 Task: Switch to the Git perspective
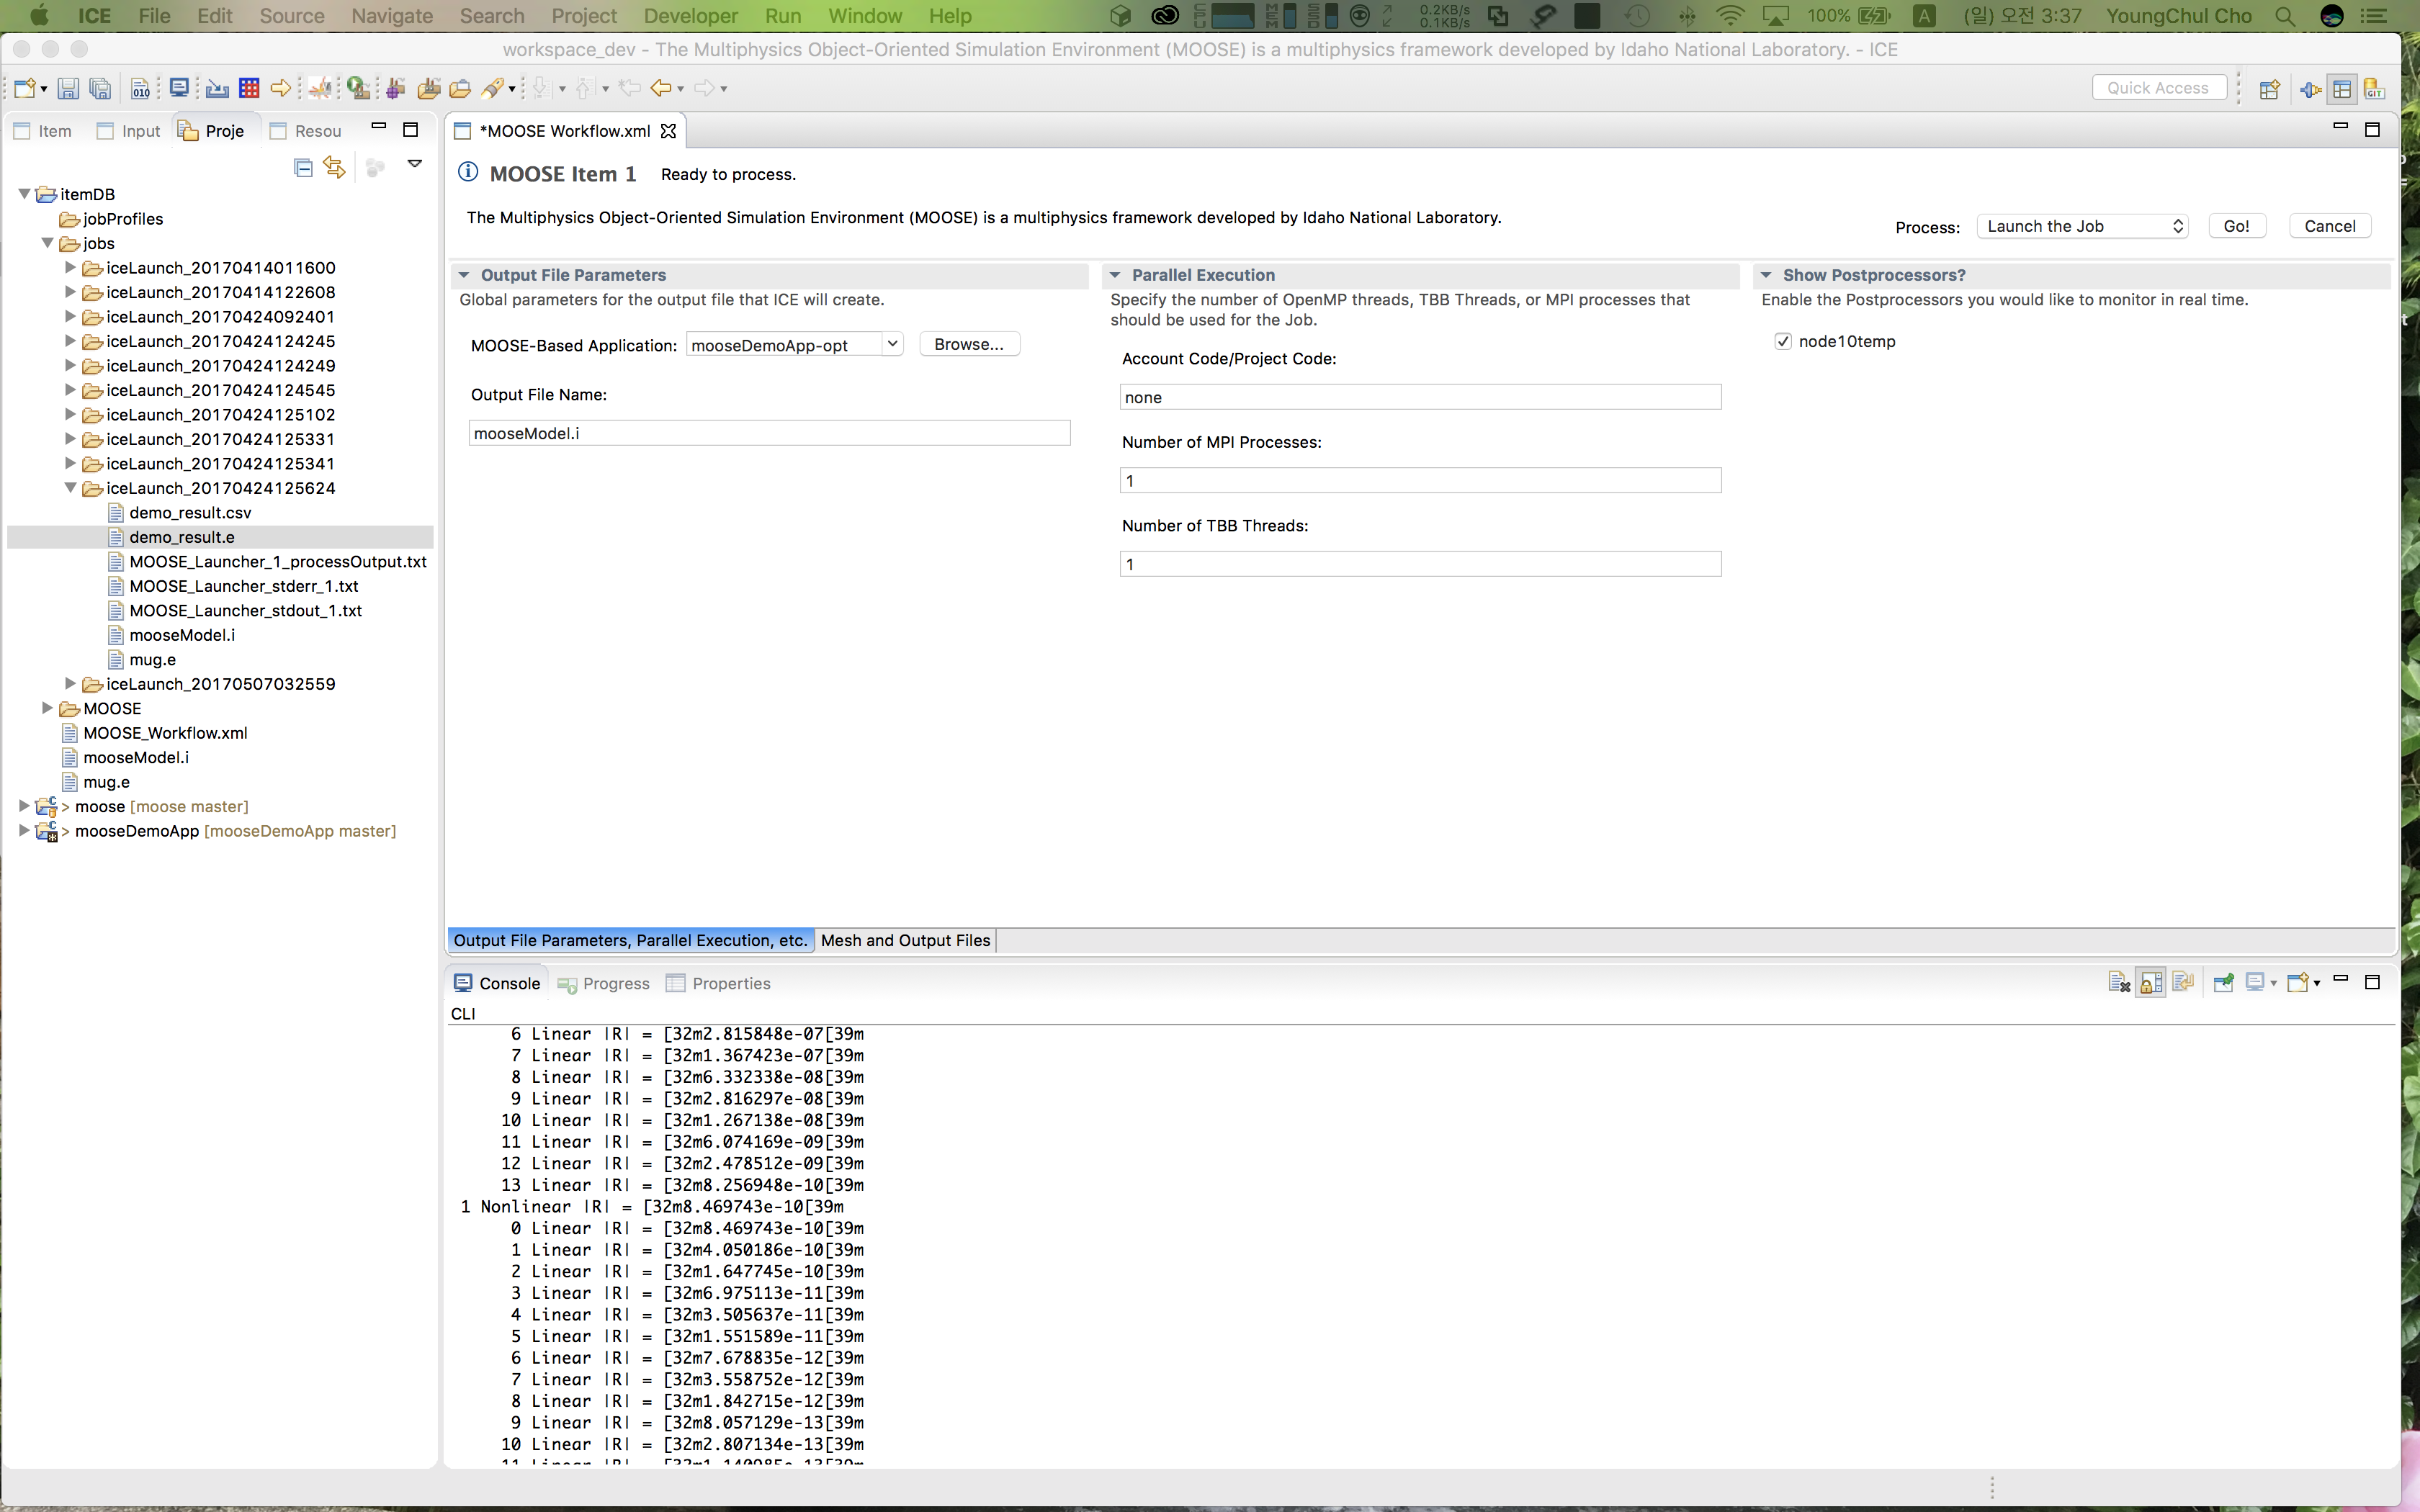coord(2375,89)
